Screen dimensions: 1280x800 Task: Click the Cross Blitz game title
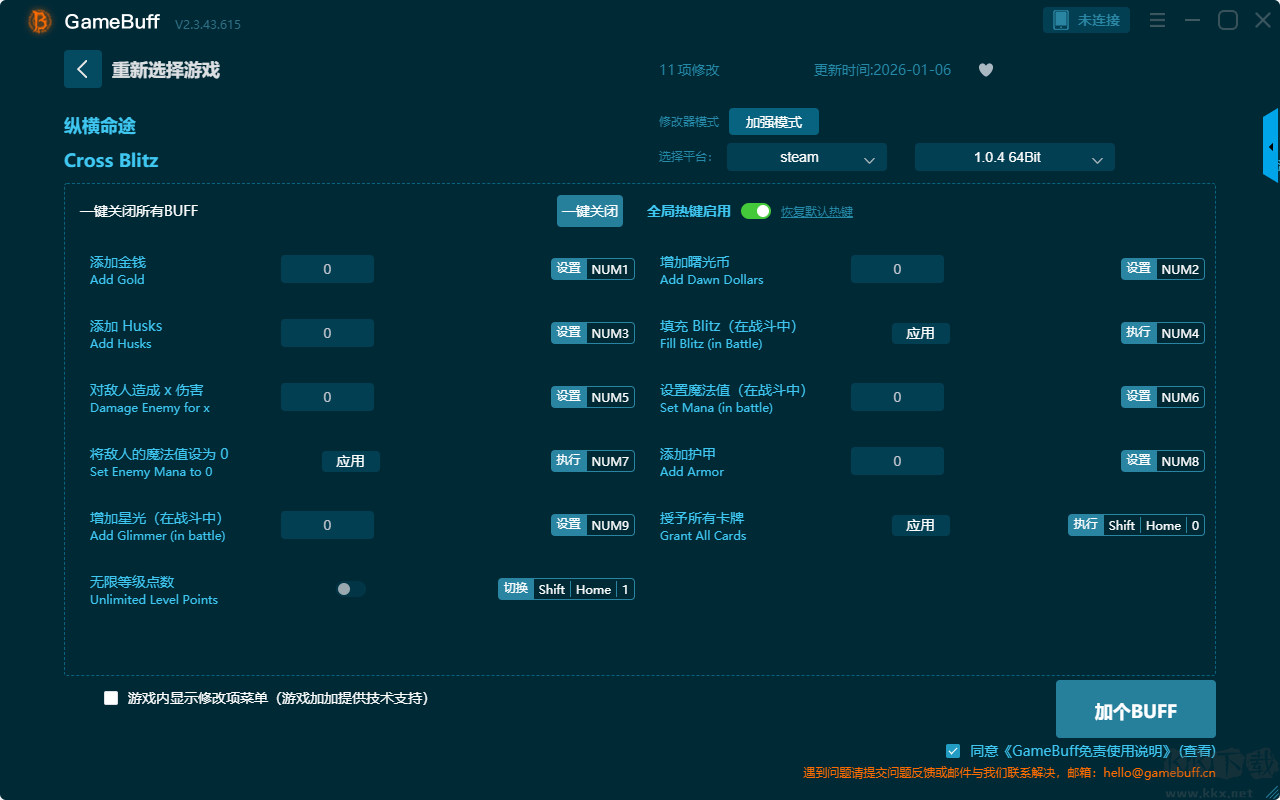(x=111, y=161)
